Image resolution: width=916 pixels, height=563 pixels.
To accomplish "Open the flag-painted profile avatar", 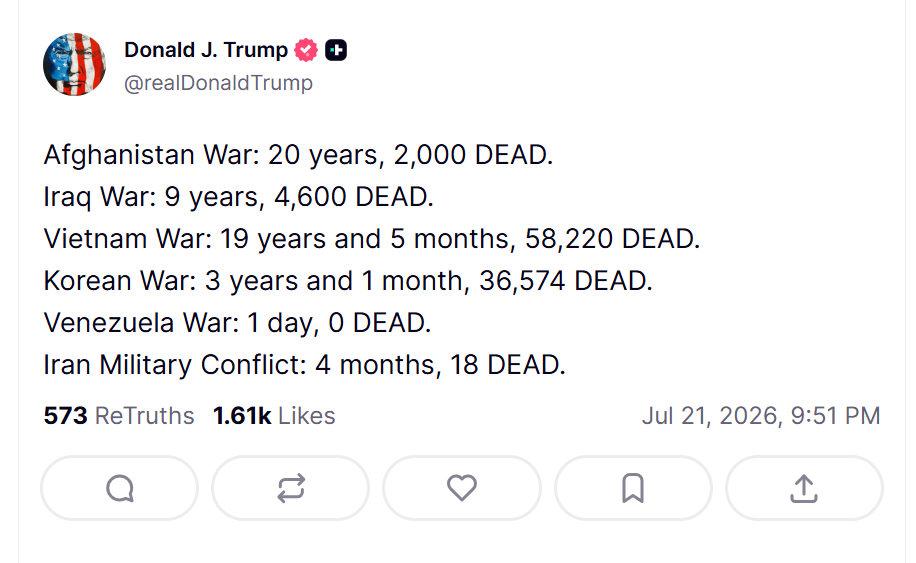I will pos(74,65).
